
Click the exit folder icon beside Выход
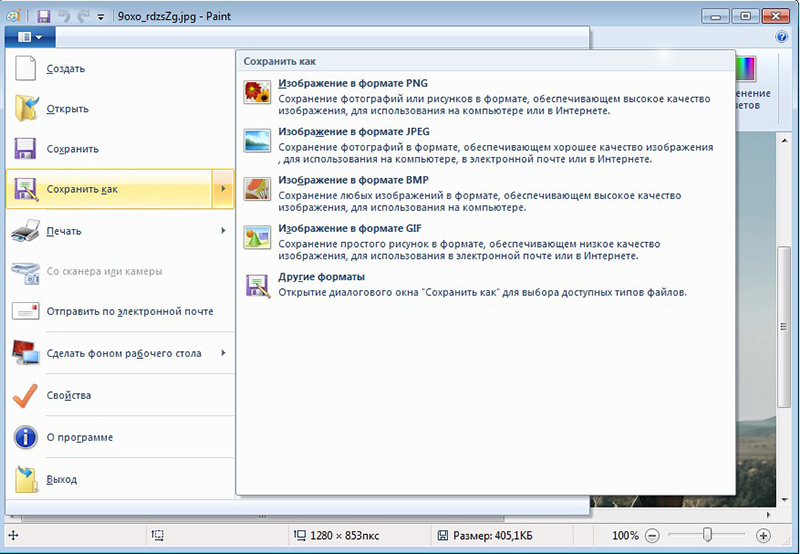pyautogui.click(x=26, y=479)
